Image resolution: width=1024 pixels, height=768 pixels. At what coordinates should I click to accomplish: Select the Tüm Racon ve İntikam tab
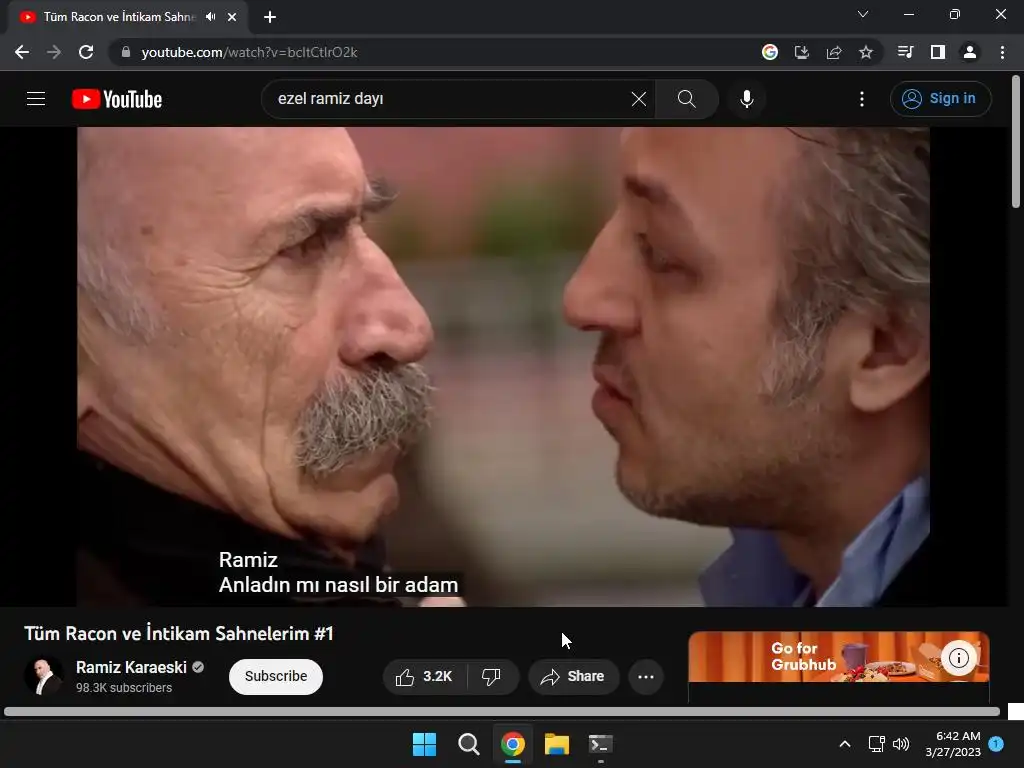(120, 17)
